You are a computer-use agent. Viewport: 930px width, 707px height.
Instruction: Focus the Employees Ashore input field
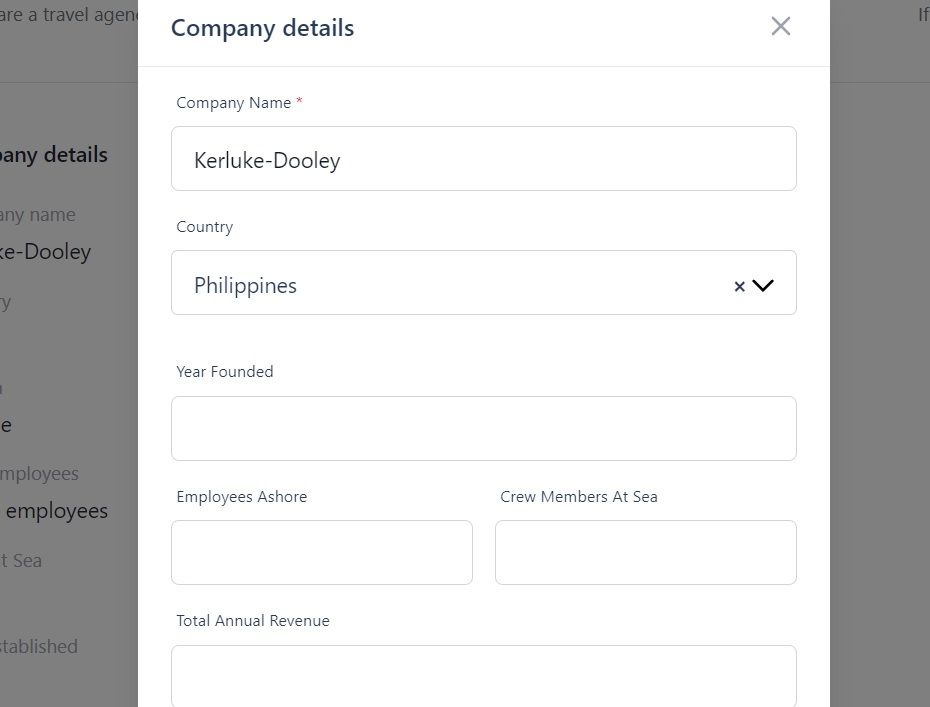pos(321,552)
